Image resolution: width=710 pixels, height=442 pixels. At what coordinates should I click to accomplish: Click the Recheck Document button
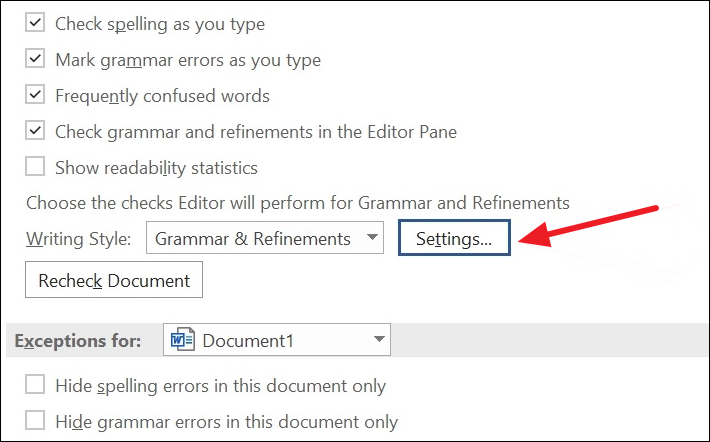click(x=114, y=279)
